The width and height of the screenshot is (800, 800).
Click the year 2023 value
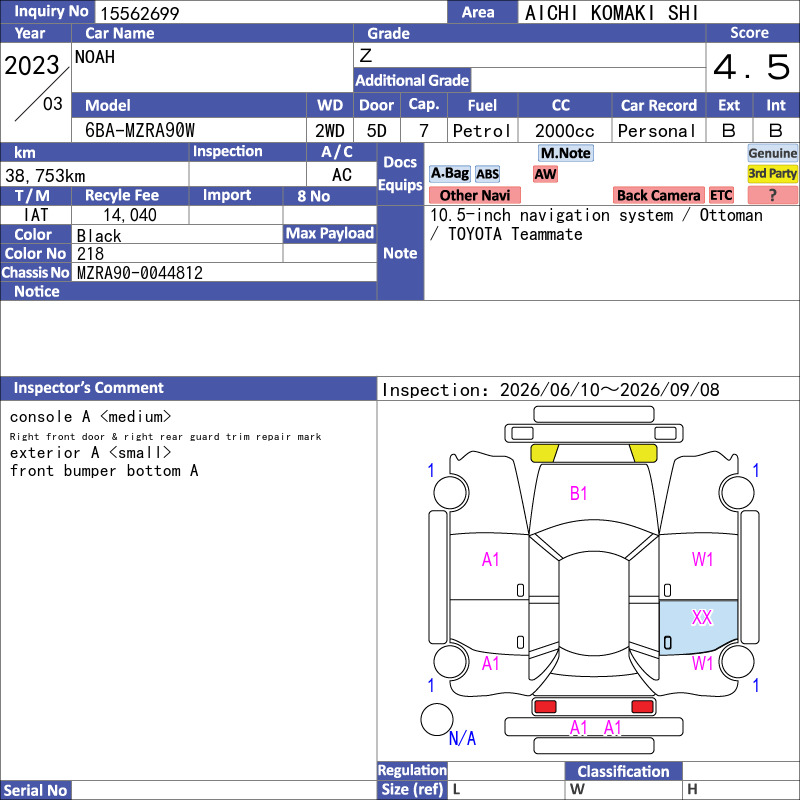[x=32, y=65]
